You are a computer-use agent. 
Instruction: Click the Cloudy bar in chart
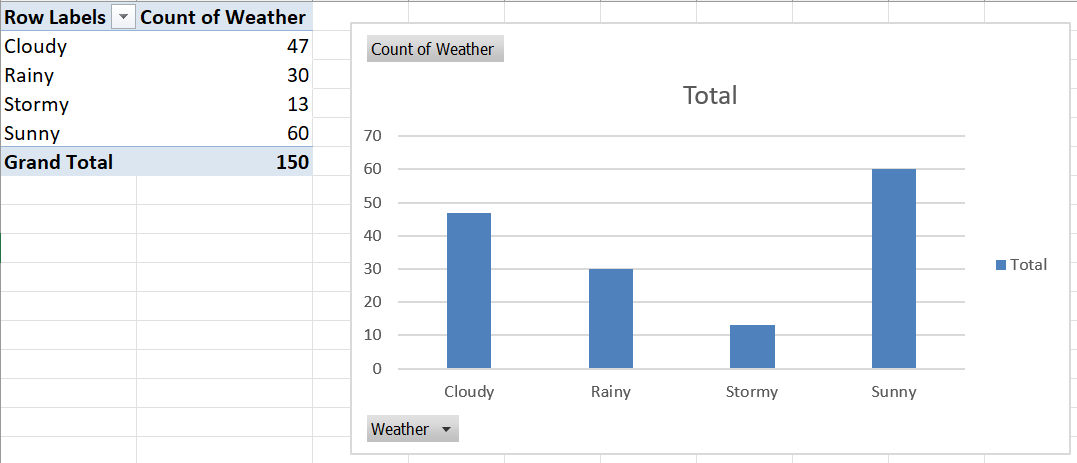point(468,290)
